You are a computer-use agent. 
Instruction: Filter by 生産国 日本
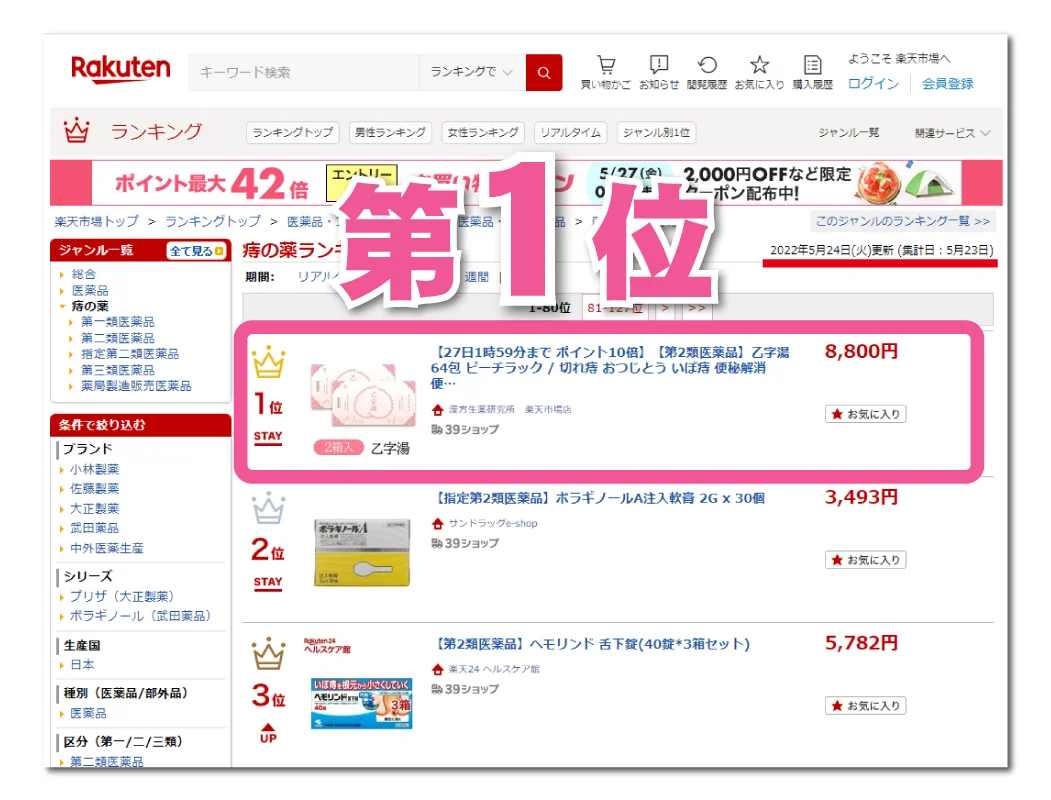[82, 665]
